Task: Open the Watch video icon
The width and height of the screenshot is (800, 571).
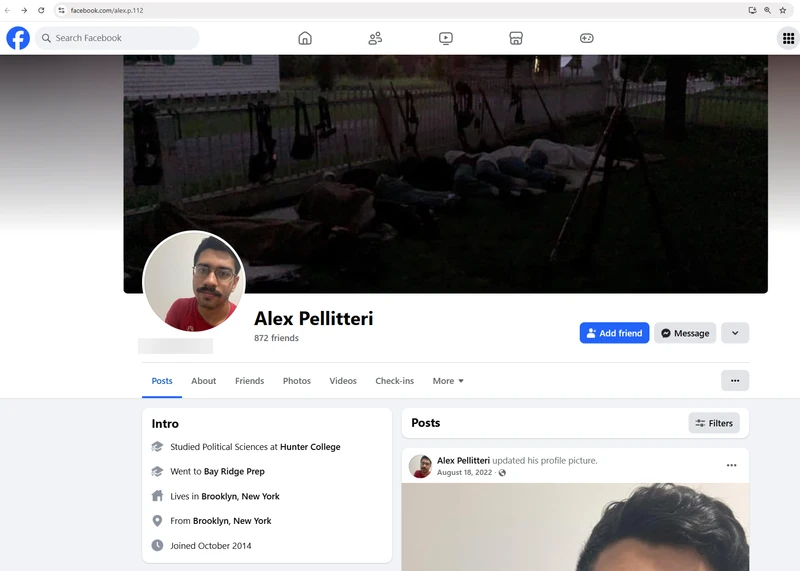Action: click(445, 38)
